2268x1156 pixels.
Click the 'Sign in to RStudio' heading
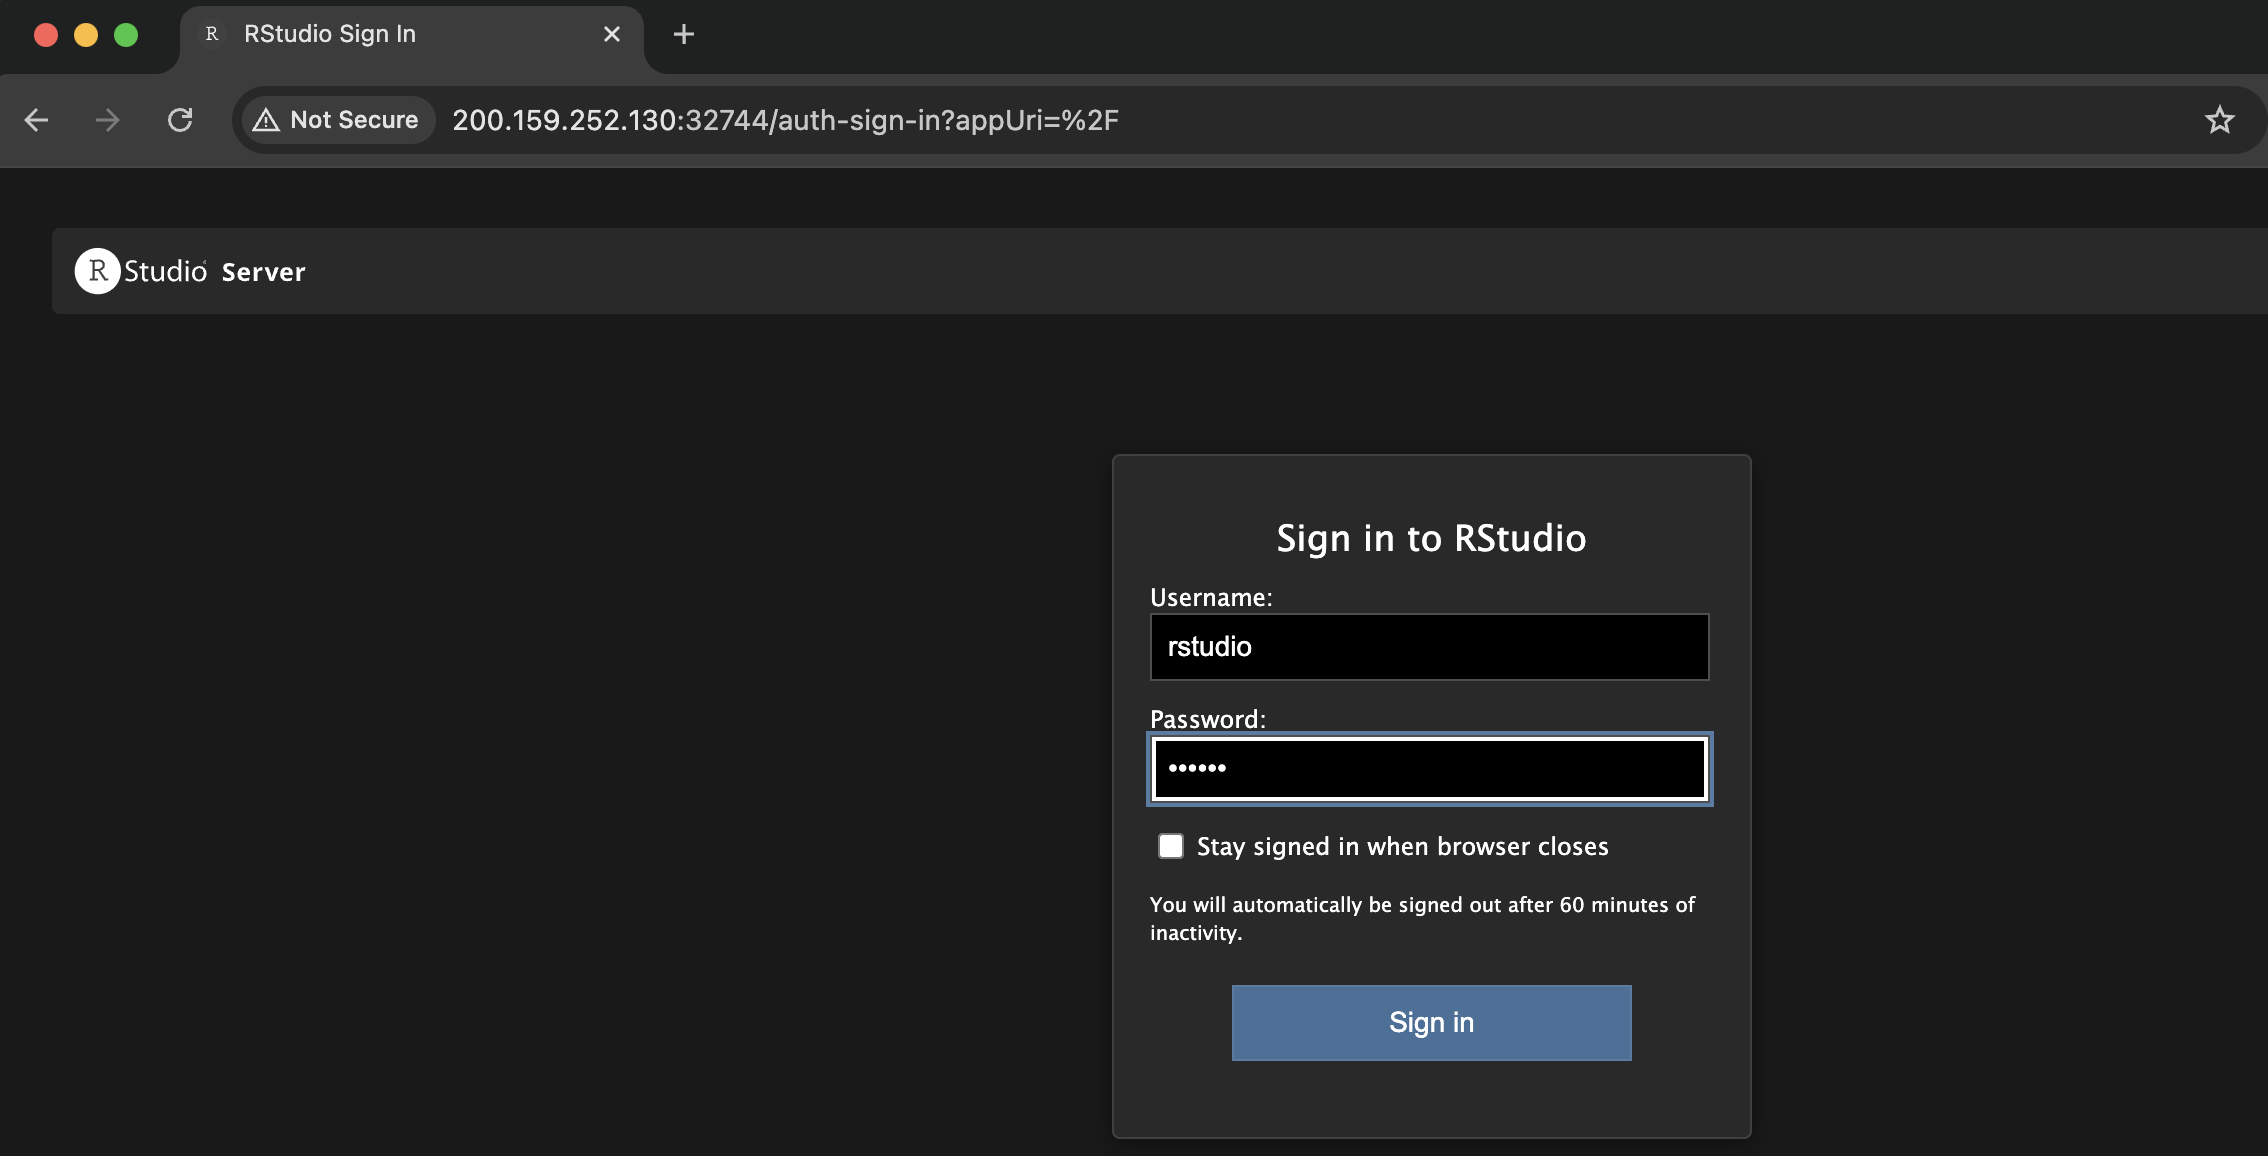tap(1430, 539)
